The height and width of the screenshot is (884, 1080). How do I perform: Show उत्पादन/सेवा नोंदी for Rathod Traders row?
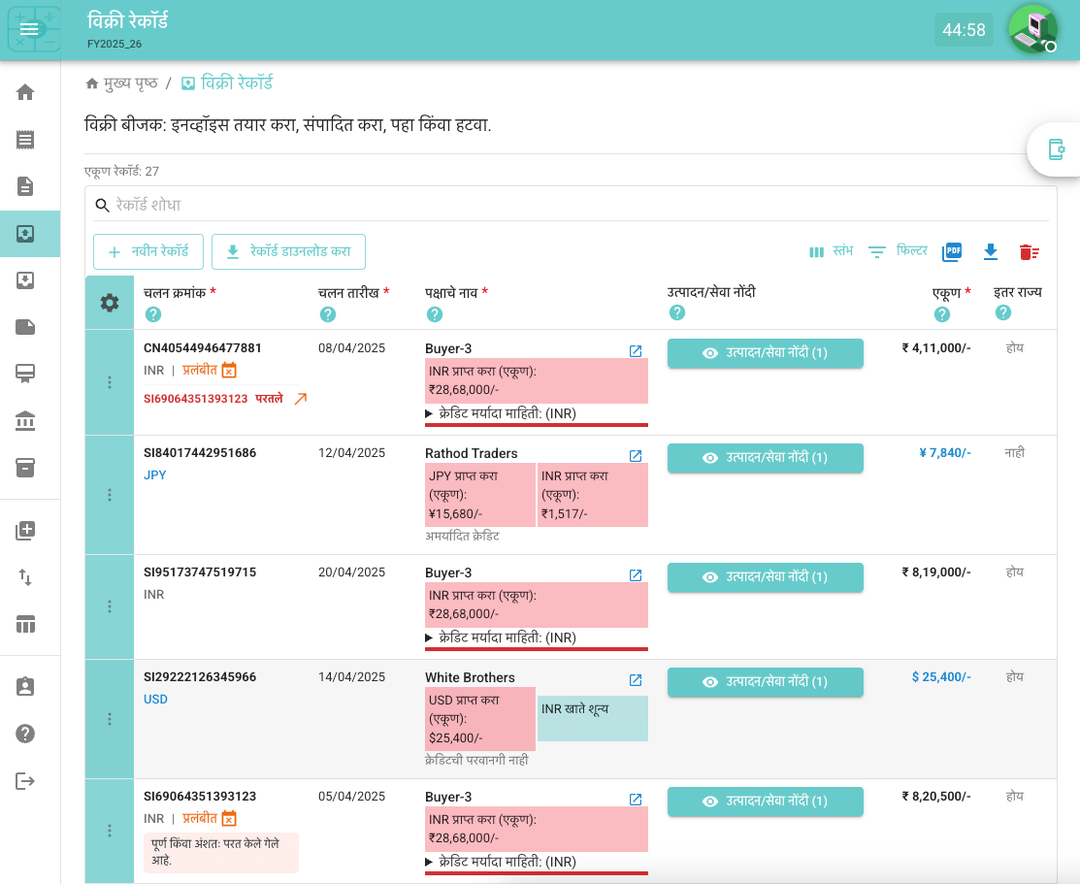click(x=765, y=457)
